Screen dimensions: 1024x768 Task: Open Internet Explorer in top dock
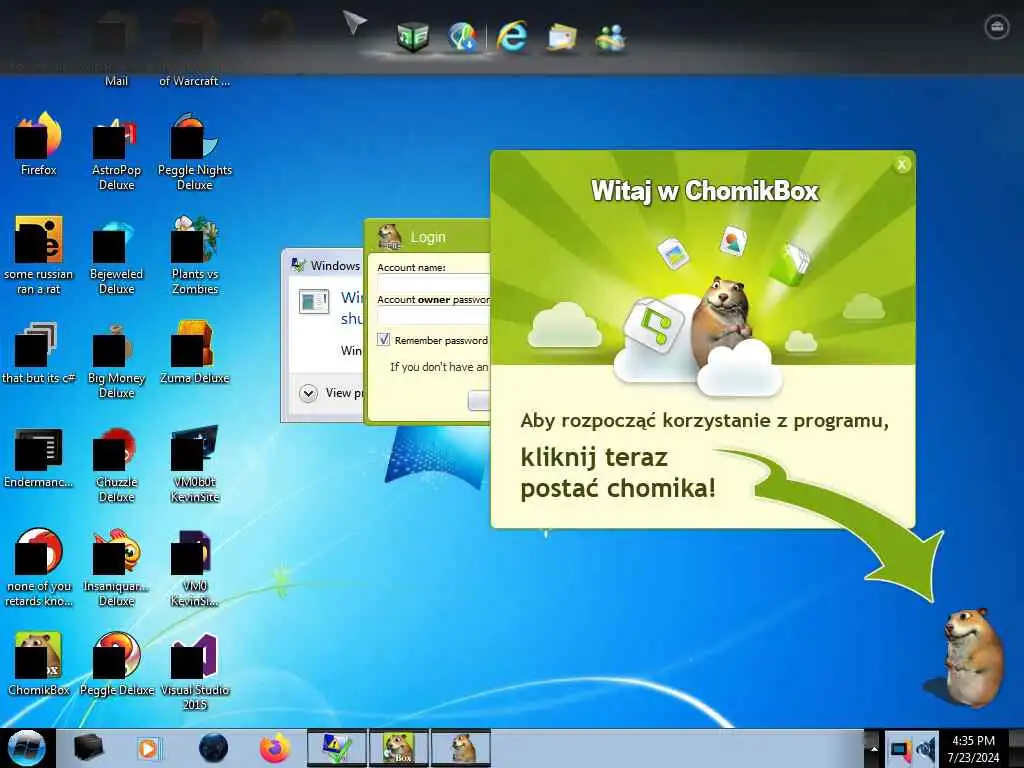tap(512, 35)
